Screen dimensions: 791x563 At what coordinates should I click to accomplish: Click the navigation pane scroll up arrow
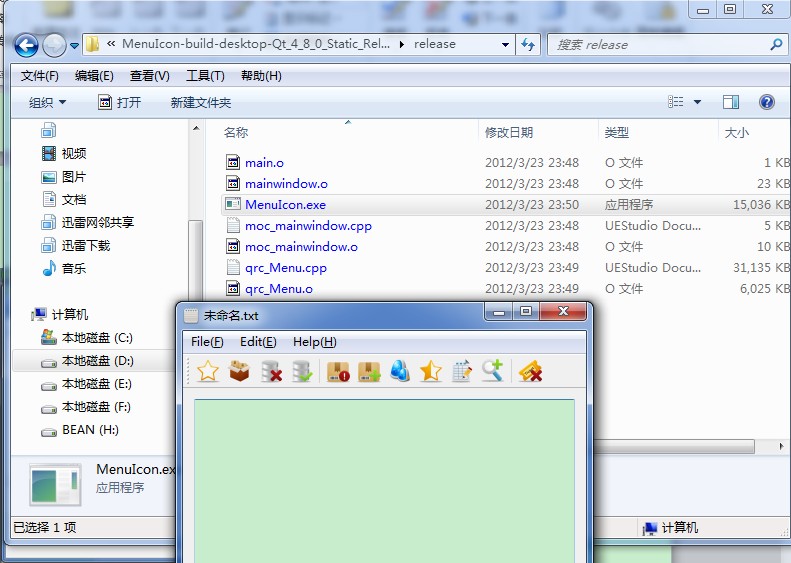[x=196, y=128]
